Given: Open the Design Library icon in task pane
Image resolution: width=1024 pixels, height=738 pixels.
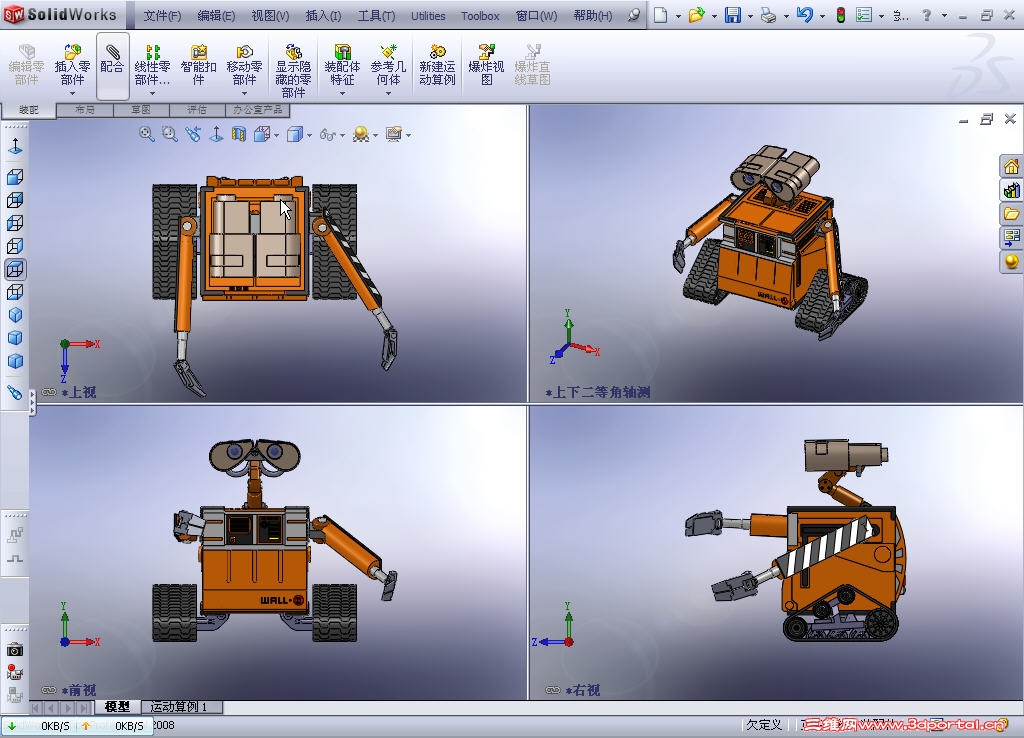Looking at the screenshot, I should coord(1012,190).
